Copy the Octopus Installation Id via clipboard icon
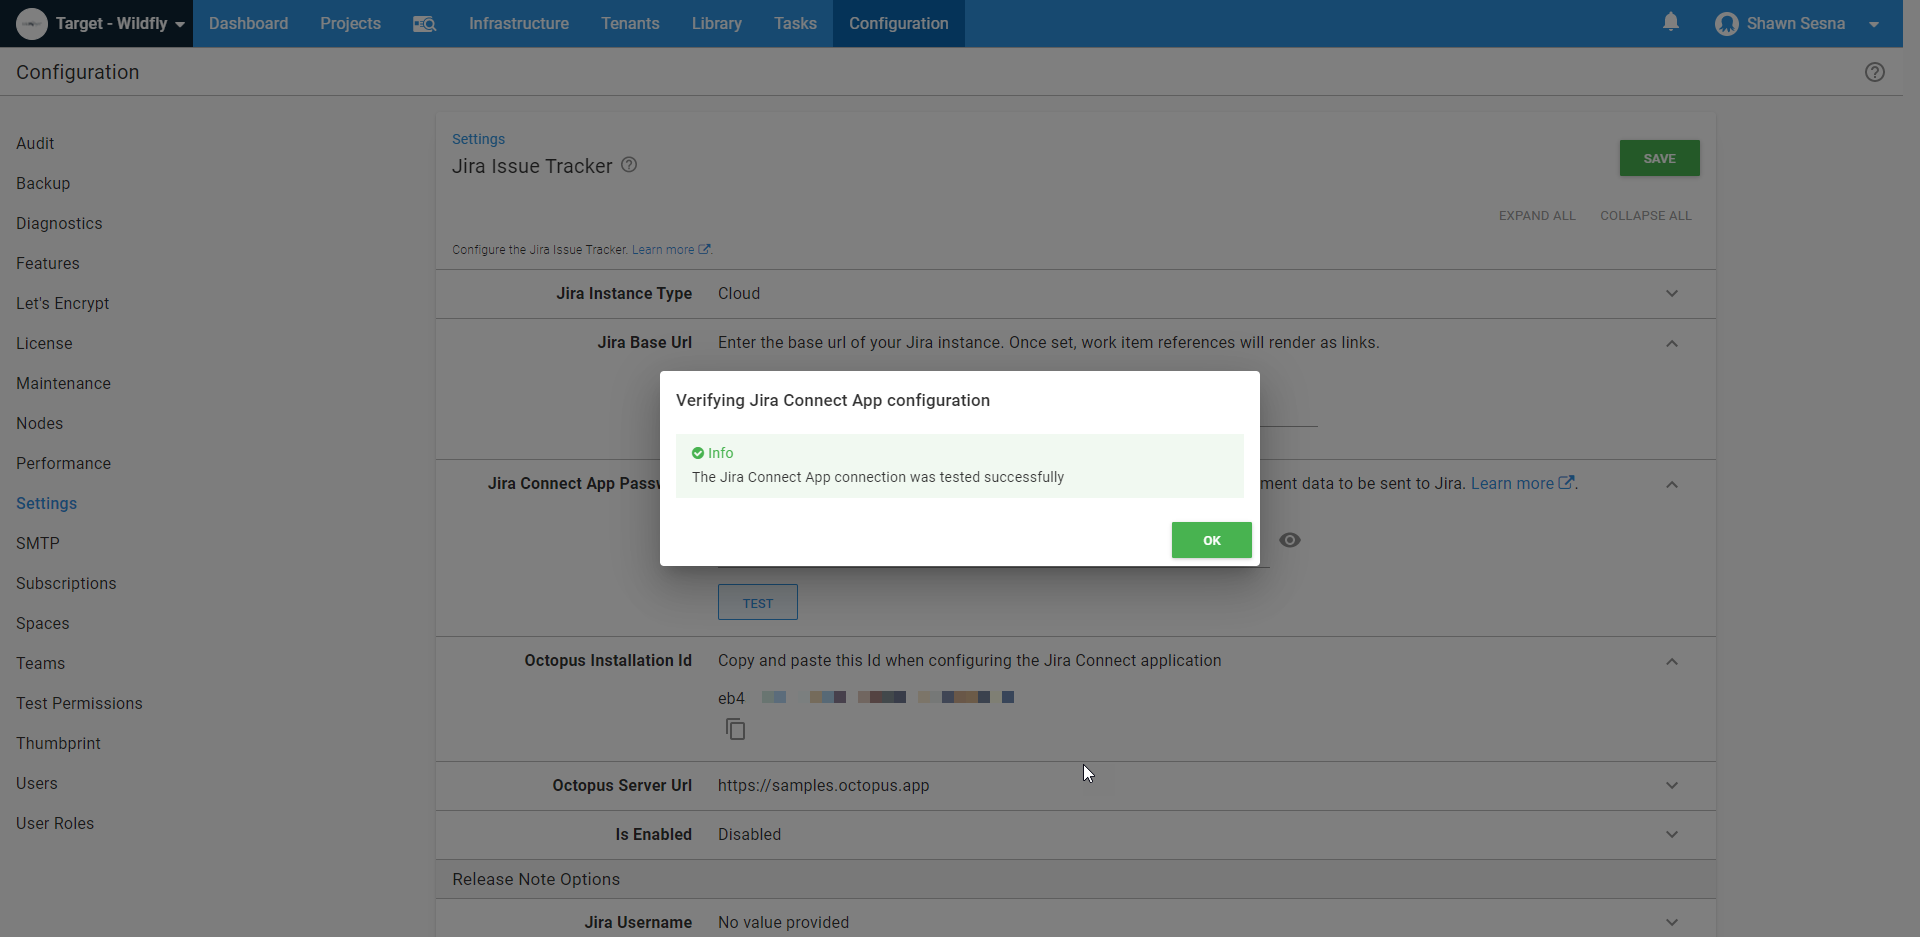1920x937 pixels. (x=736, y=729)
